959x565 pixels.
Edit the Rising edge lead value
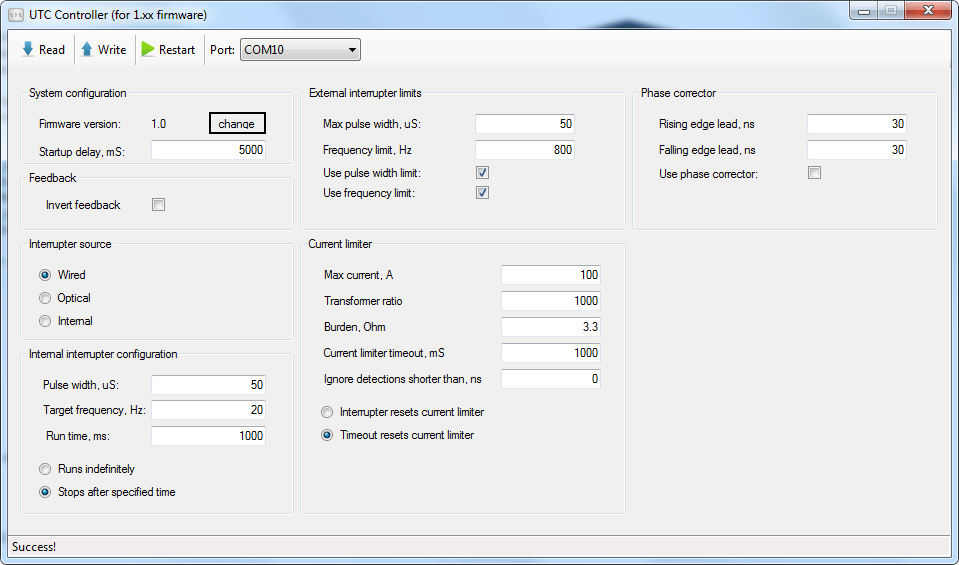pos(856,124)
